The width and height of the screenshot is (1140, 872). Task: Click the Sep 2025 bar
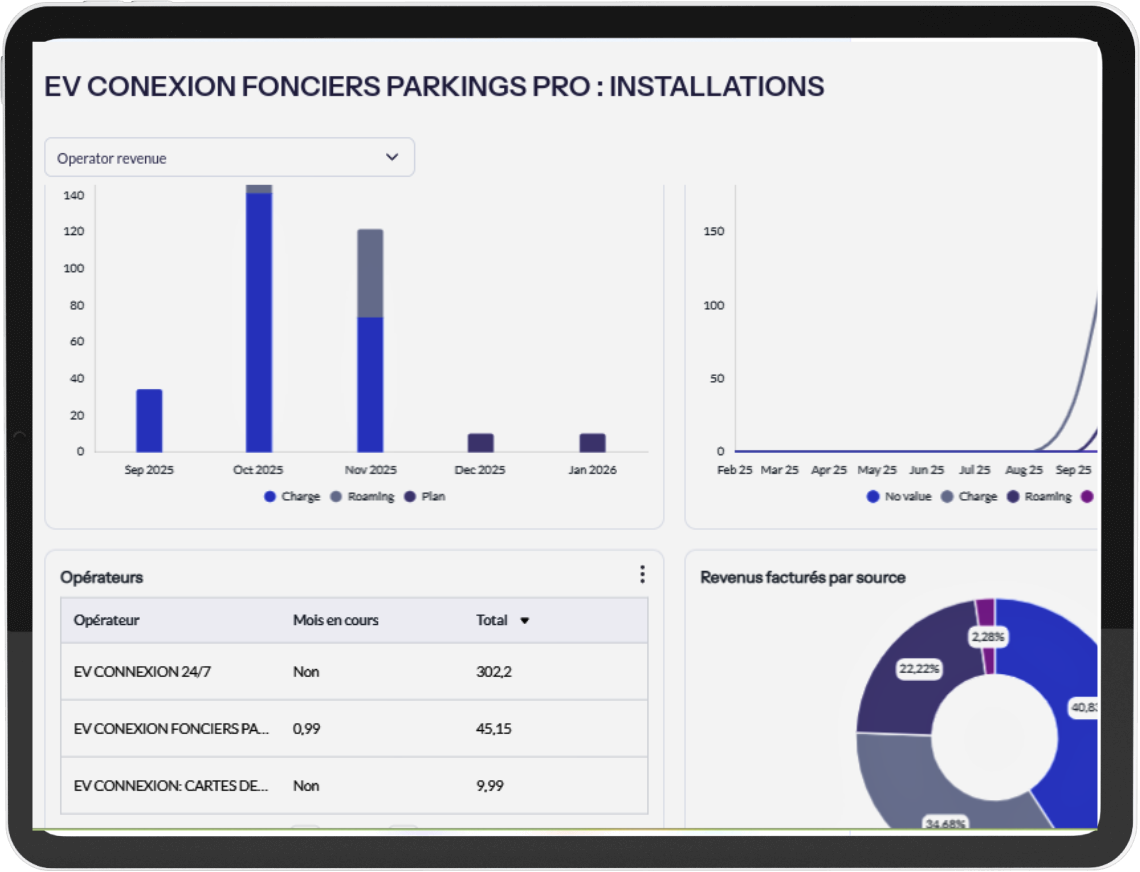tap(149, 421)
